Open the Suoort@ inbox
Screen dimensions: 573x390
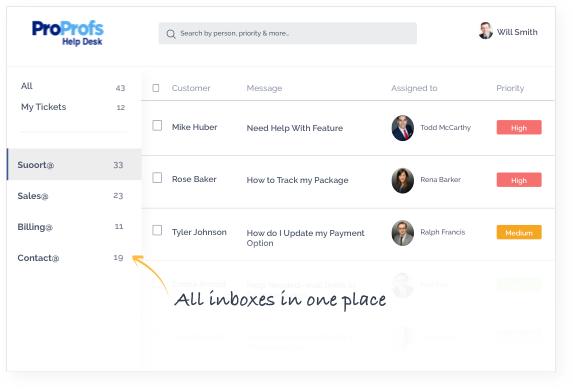[x=74, y=164]
